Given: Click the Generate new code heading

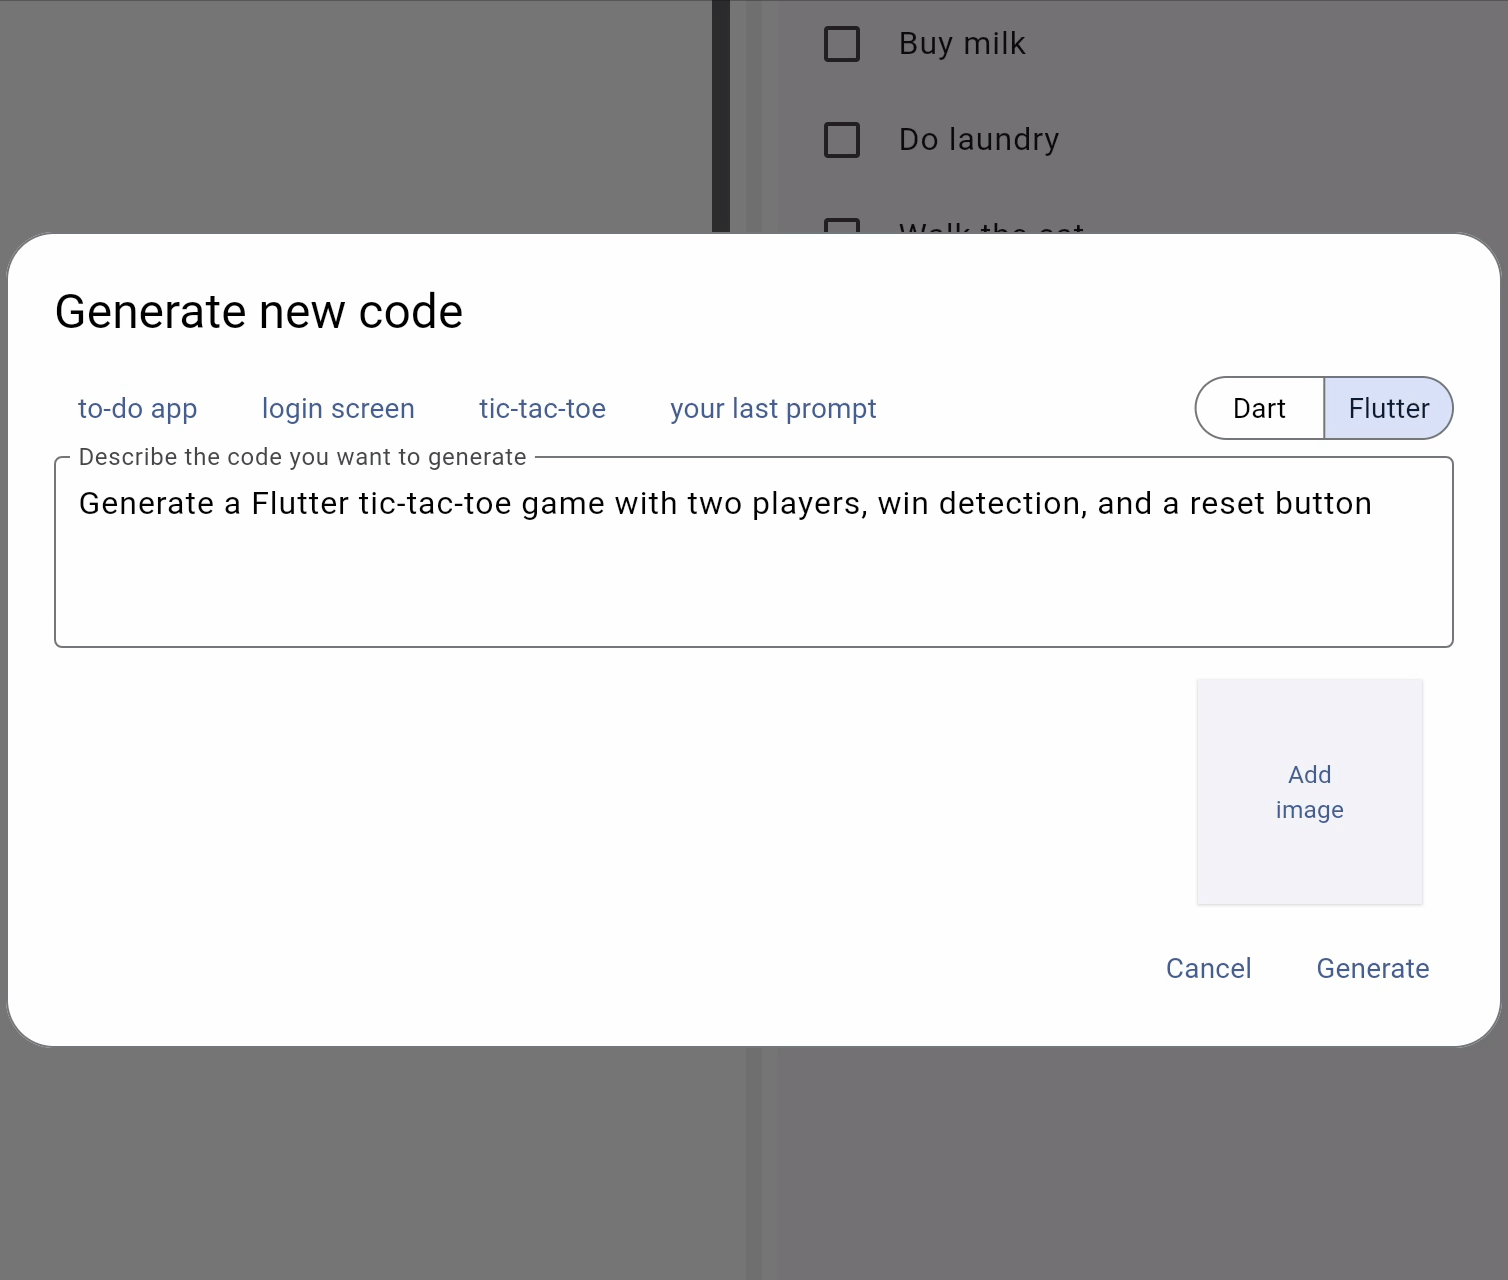Looking at the screenshot, I should 259,311.
